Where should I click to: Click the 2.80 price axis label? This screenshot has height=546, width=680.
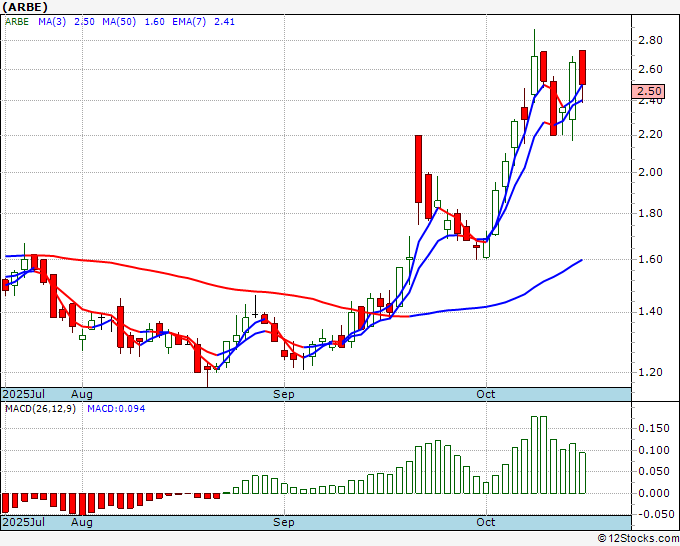click(x=650, y=40)
